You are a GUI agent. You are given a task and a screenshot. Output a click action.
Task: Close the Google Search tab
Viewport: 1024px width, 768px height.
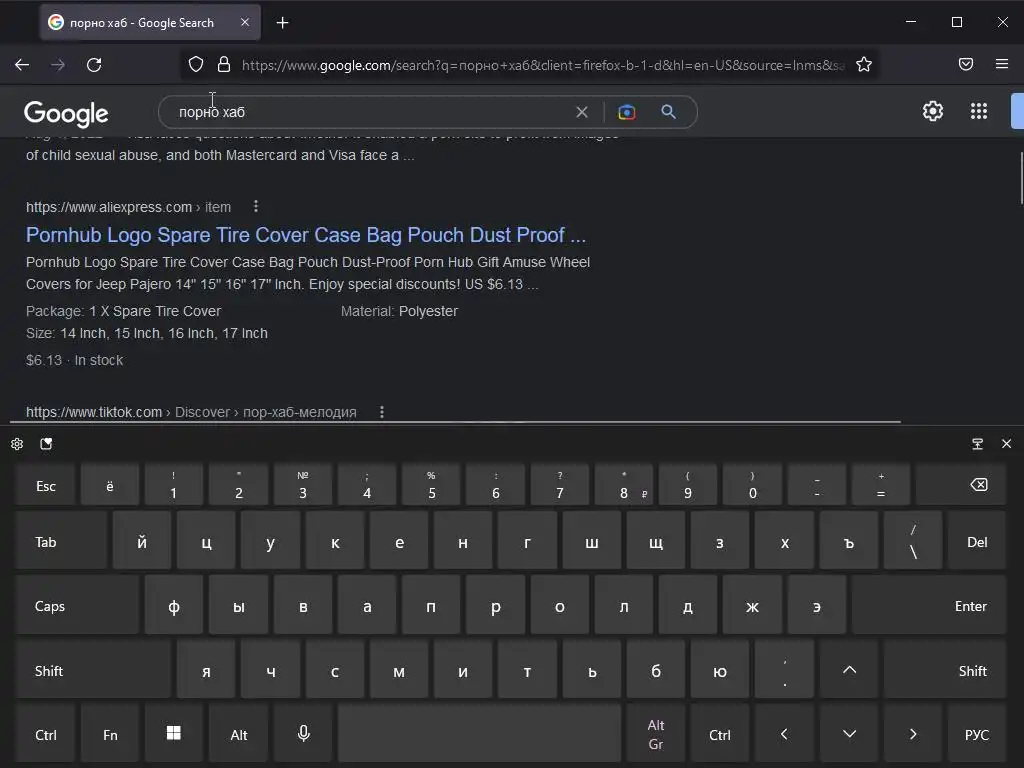(245, 22)
